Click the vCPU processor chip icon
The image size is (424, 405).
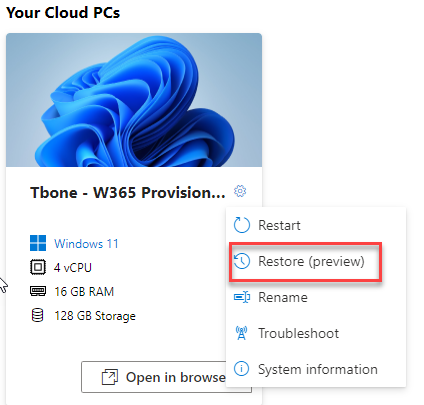click(x=38, y=267)
